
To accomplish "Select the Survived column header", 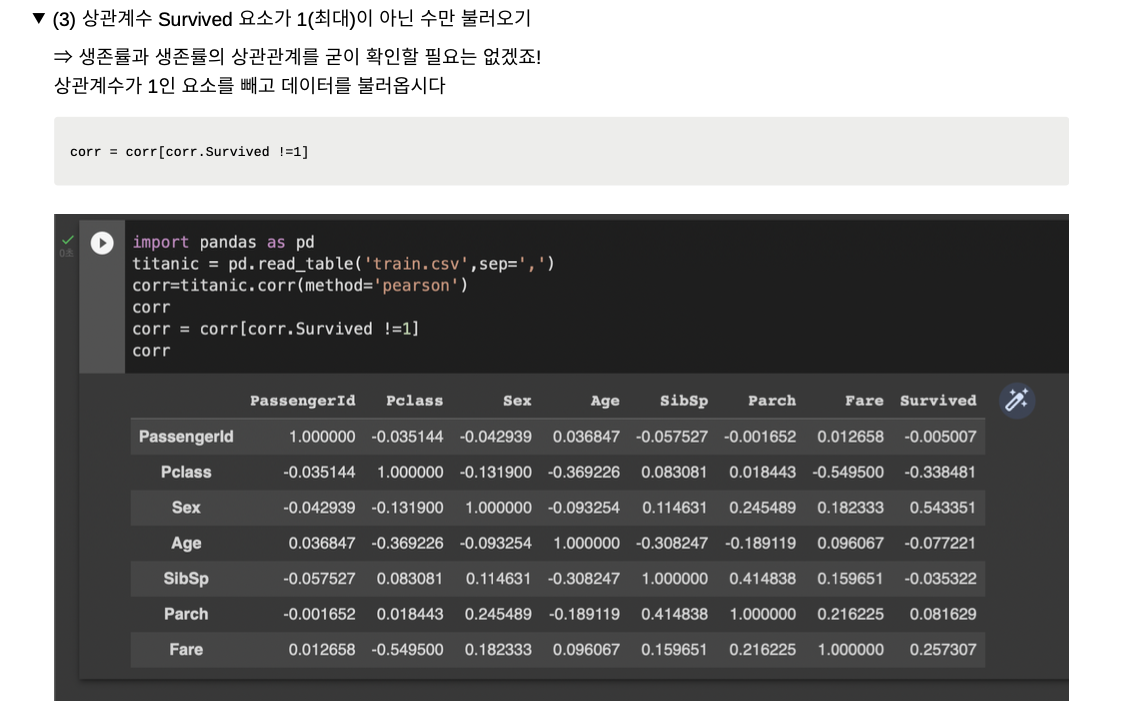I will point(938,400).
